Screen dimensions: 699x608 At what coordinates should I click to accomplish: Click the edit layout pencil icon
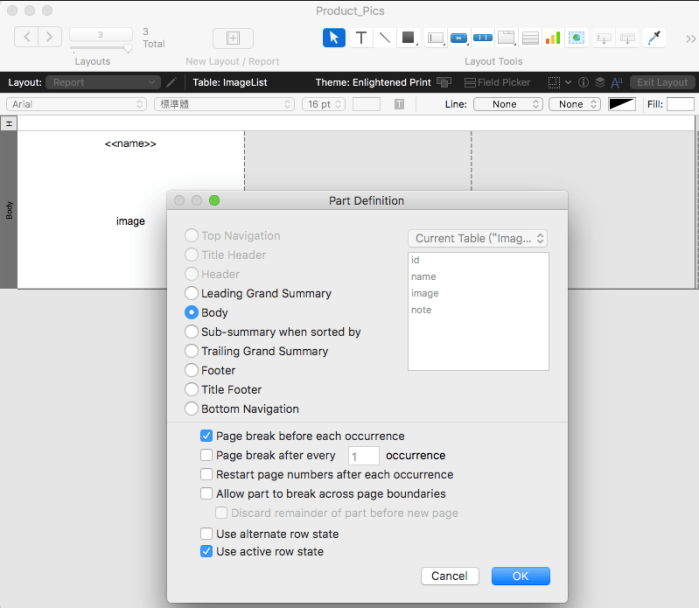pos(171,82)
